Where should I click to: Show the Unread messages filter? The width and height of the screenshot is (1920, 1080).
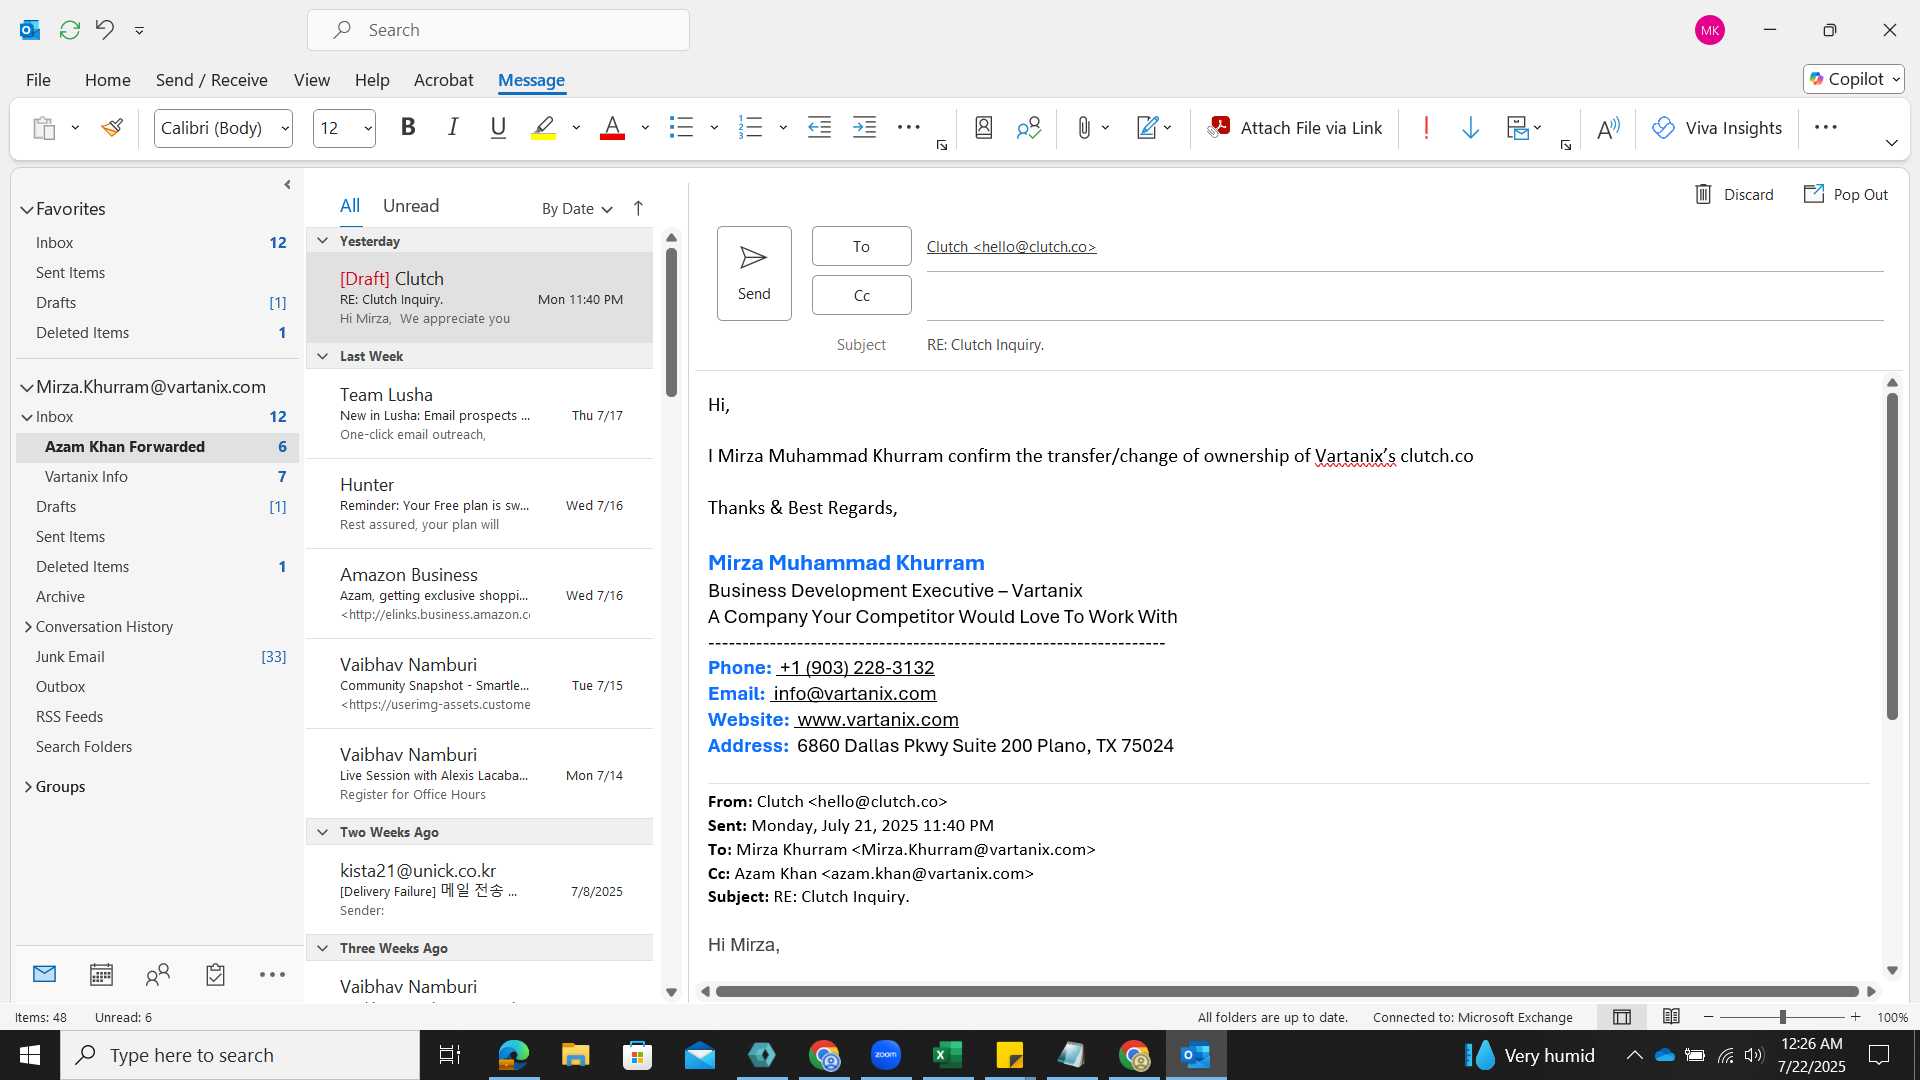[x=411, y=206]
